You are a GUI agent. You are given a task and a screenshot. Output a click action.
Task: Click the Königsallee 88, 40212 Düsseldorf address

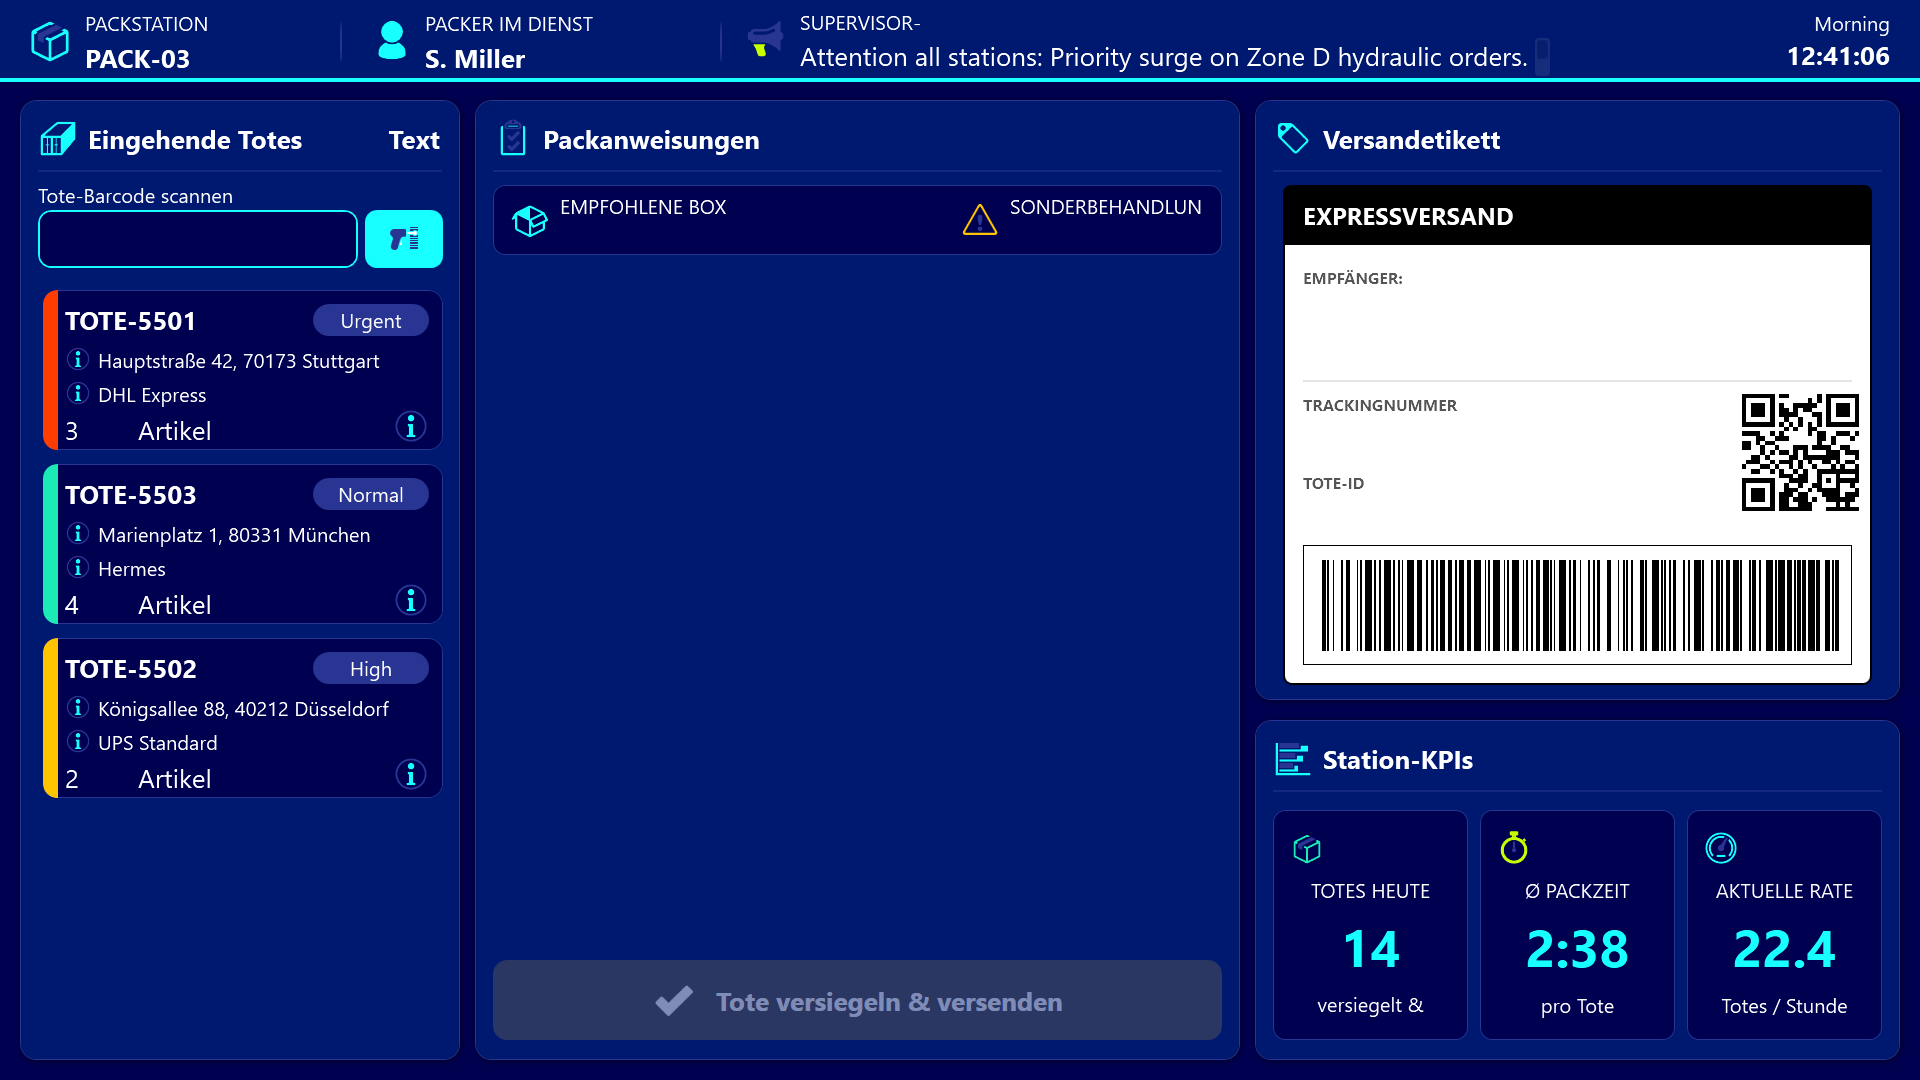(x=243, y=709)
